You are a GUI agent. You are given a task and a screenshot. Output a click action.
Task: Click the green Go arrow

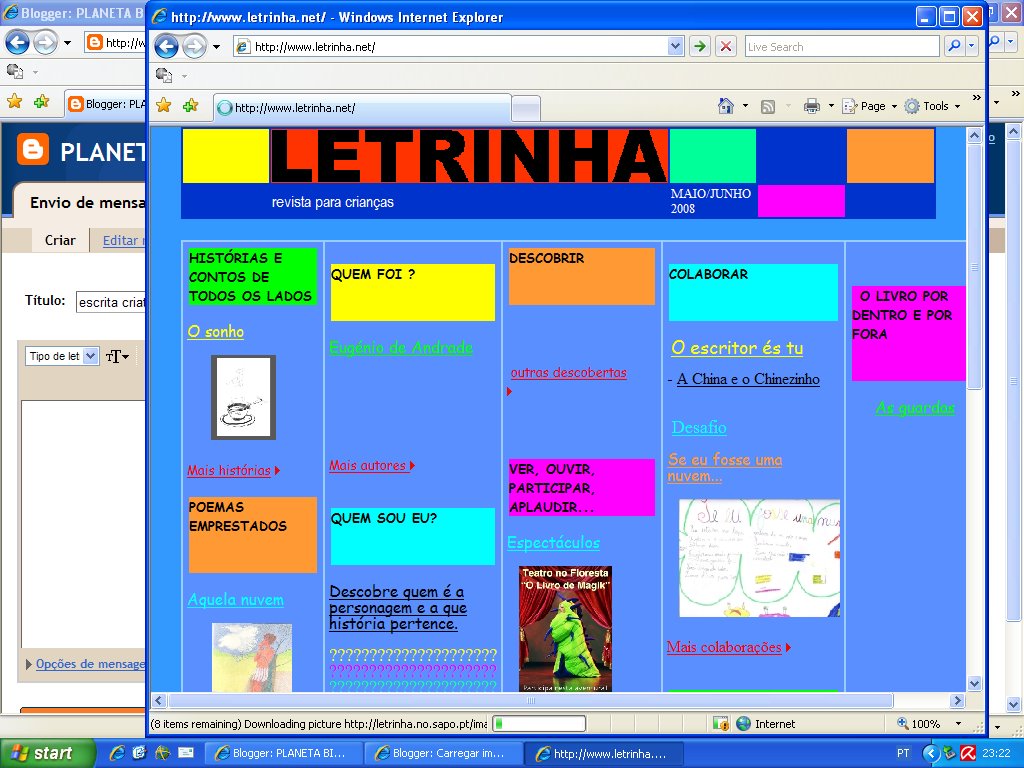click(x=700, y=46)
